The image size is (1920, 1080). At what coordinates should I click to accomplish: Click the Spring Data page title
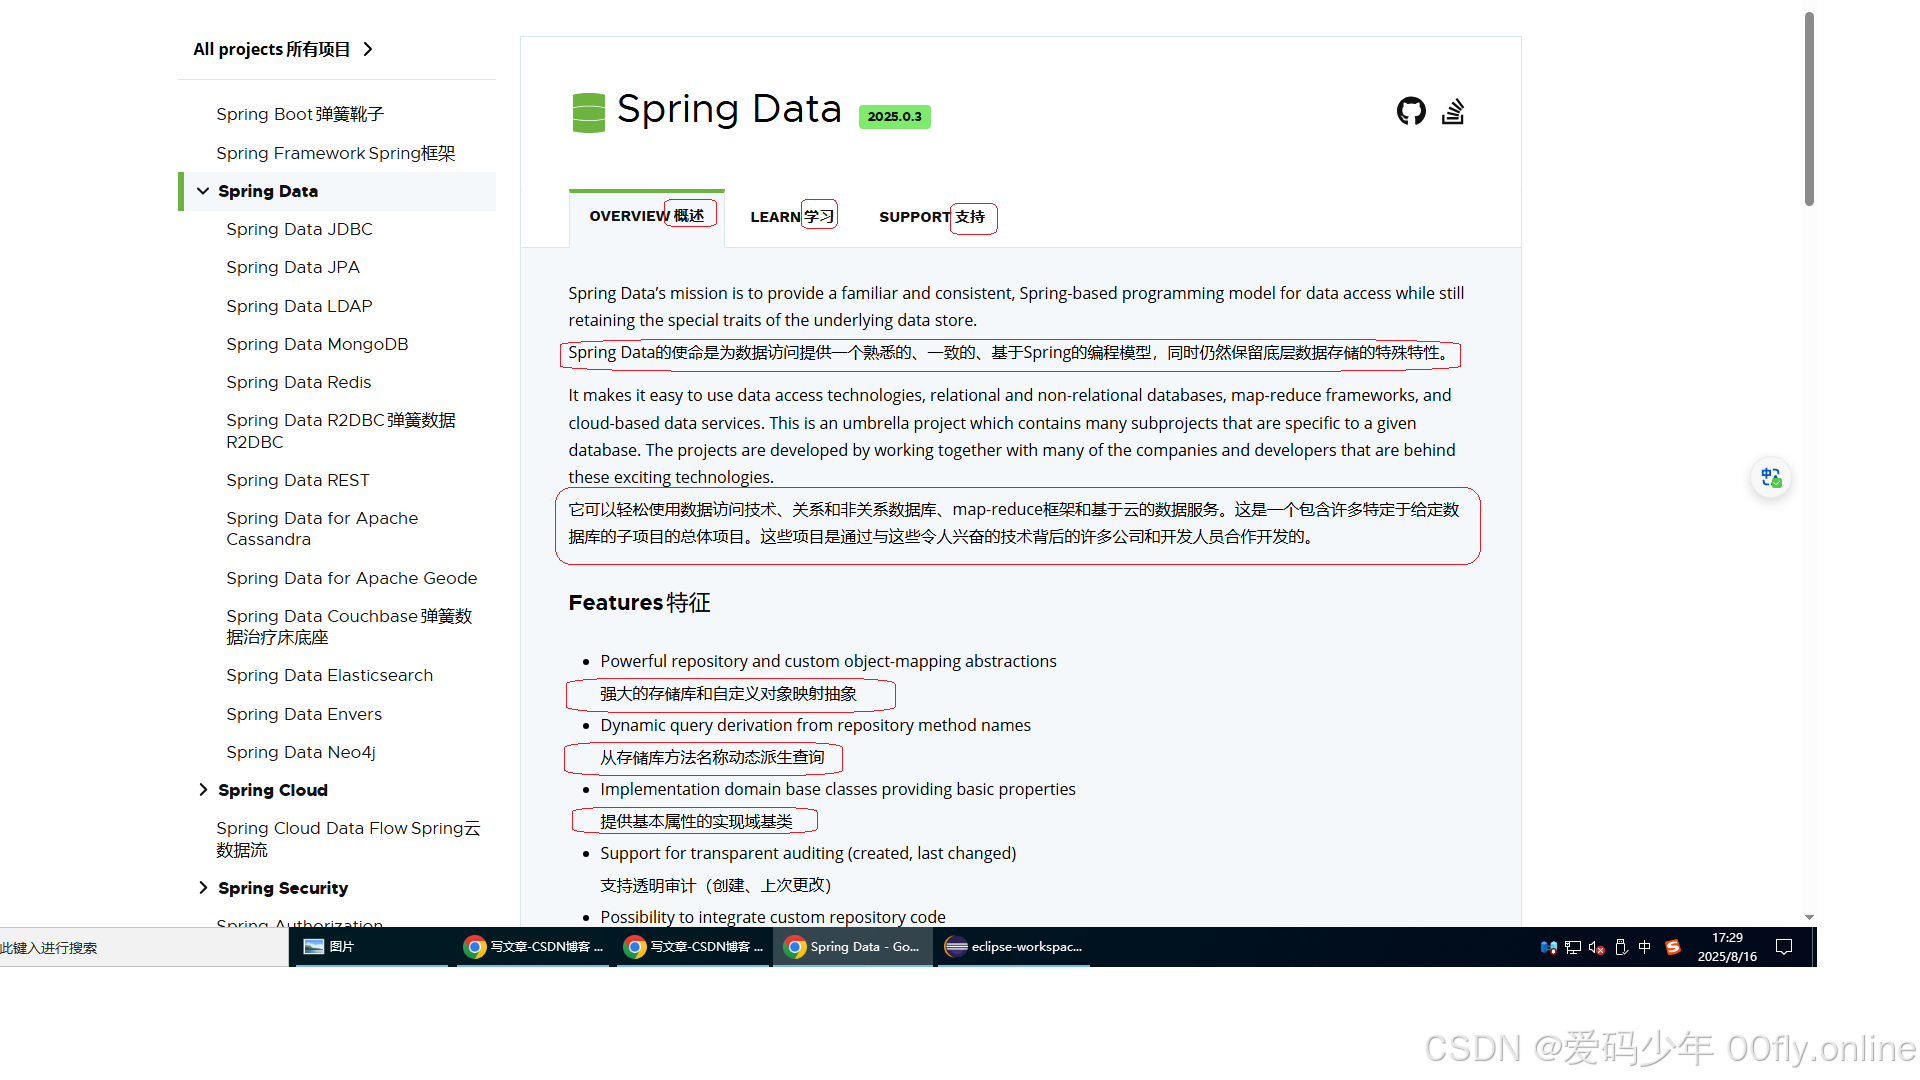pyautogui.click(x=729, y=109)
